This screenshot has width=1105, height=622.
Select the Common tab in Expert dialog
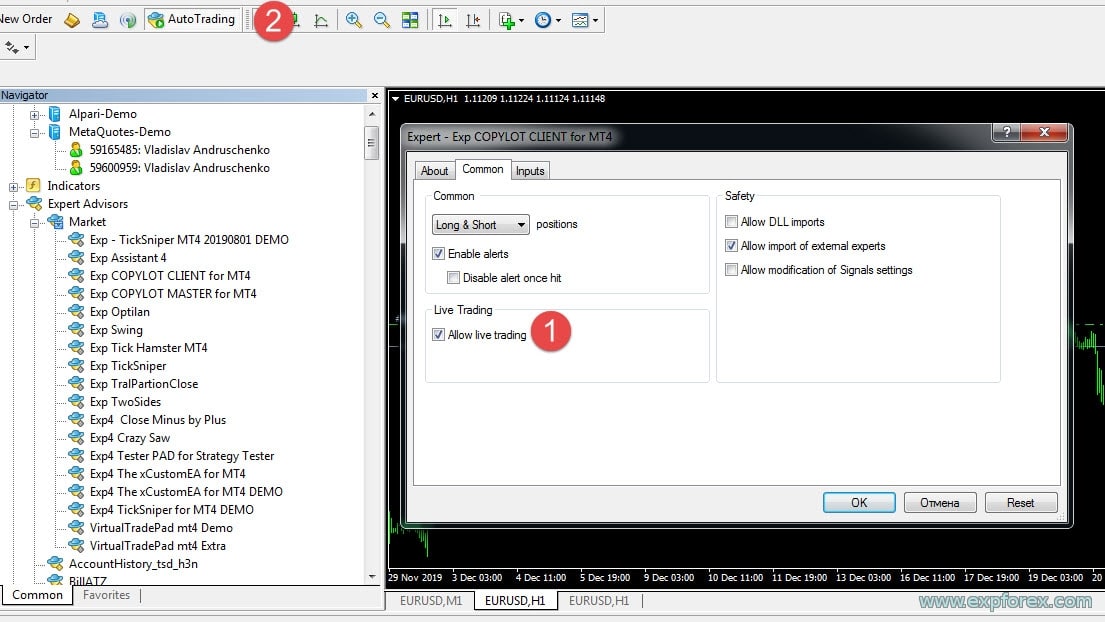pyautogui.click(x=483, y=170)
